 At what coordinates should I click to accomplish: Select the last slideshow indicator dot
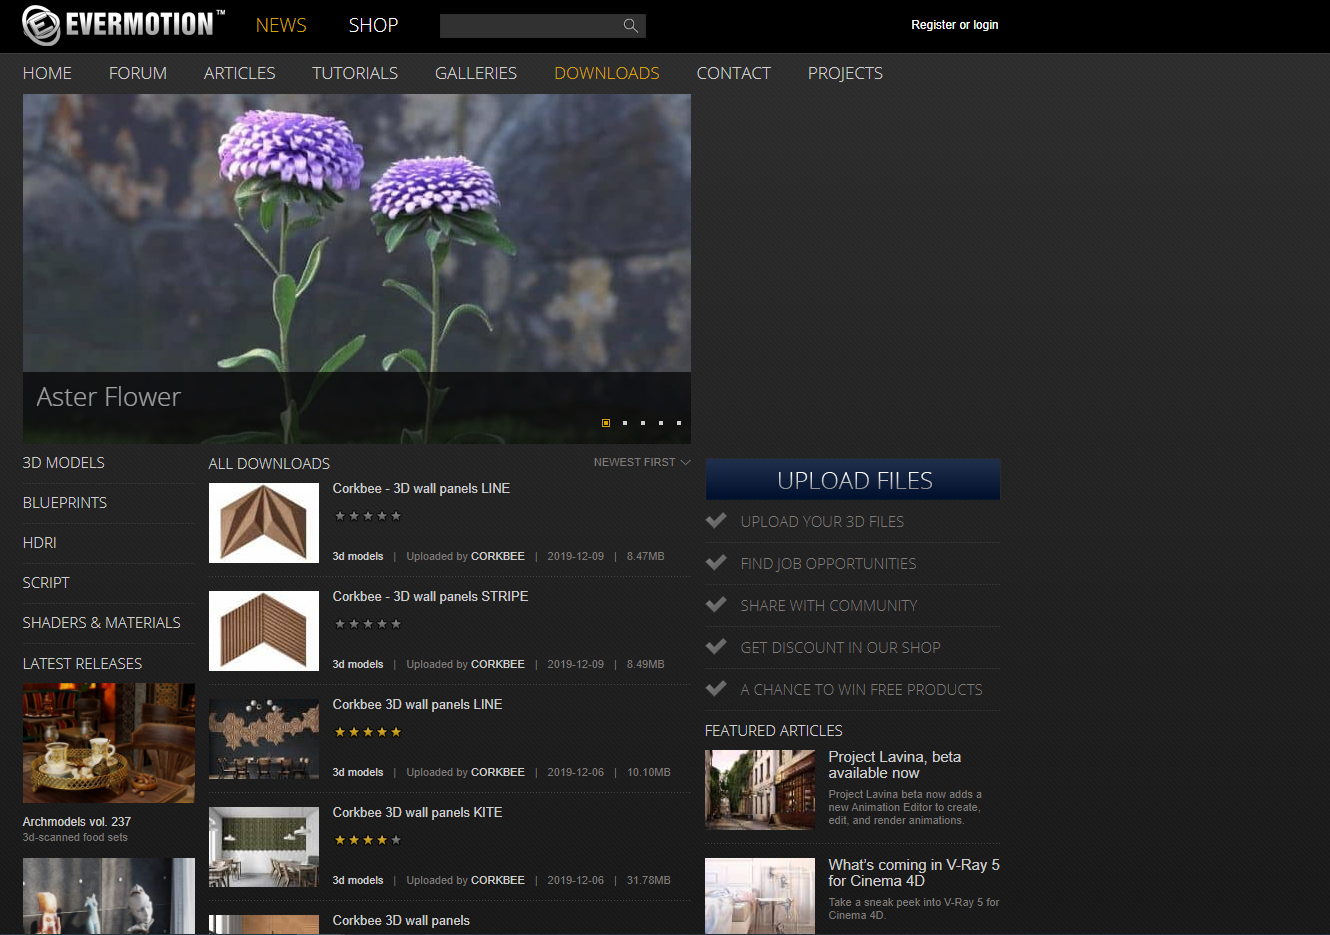coord(679,423)
